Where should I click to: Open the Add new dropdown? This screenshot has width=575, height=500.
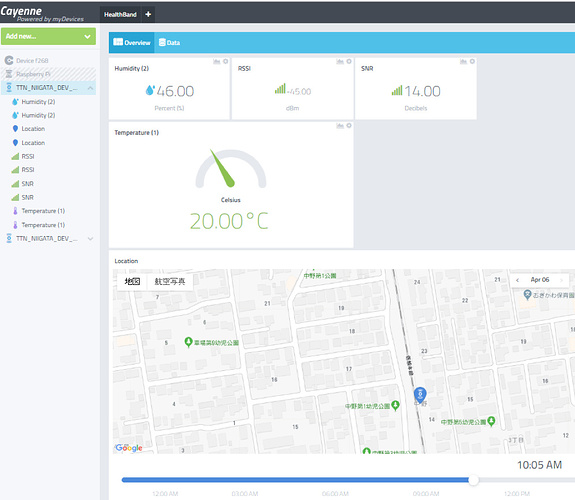[x=48, y=36]
